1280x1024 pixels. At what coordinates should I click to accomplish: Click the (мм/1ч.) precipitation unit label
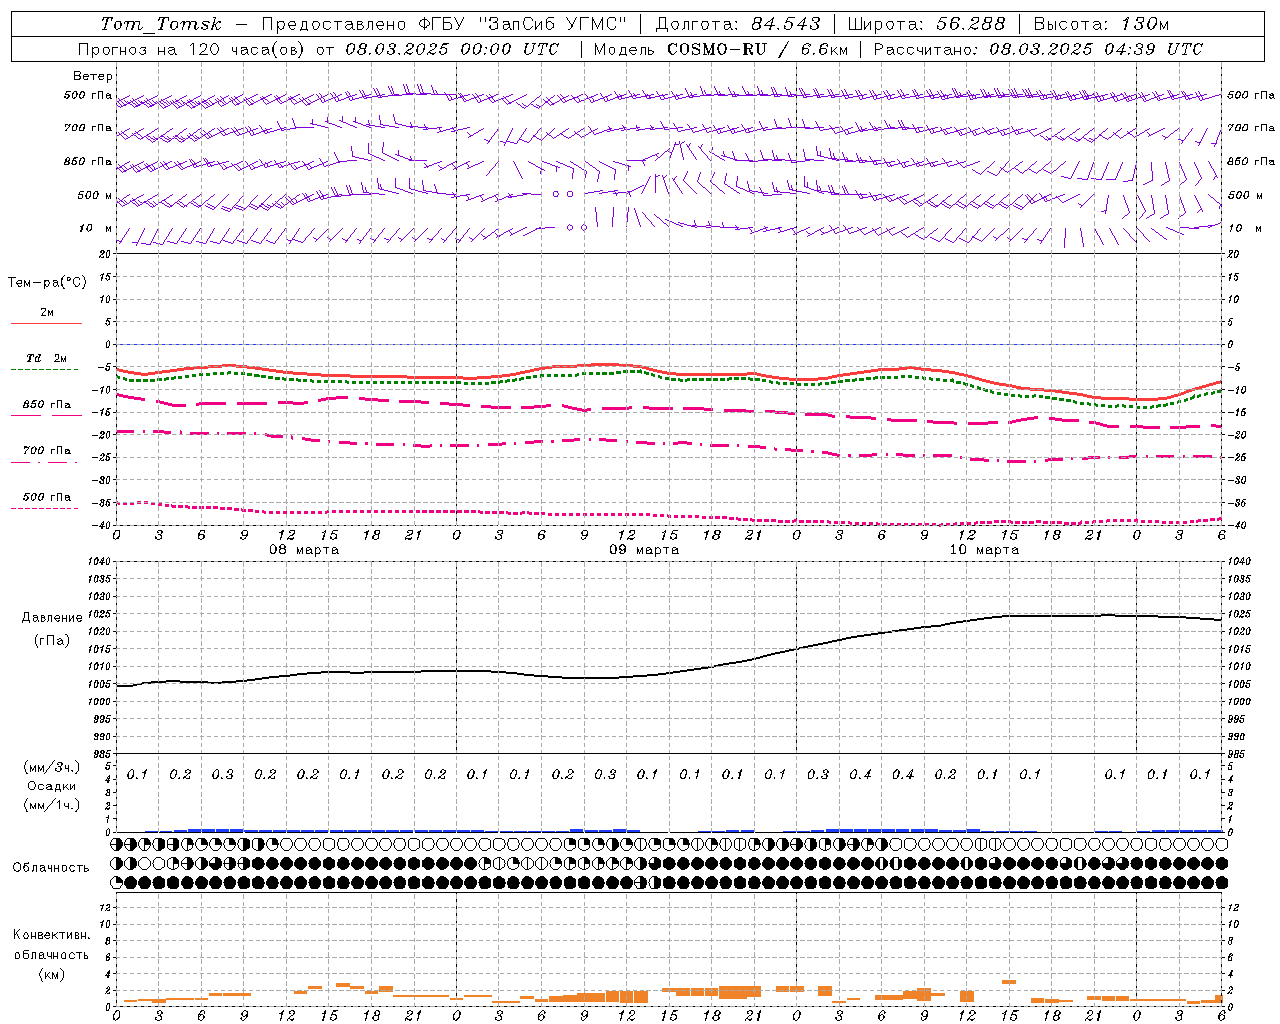coord(52,805)
